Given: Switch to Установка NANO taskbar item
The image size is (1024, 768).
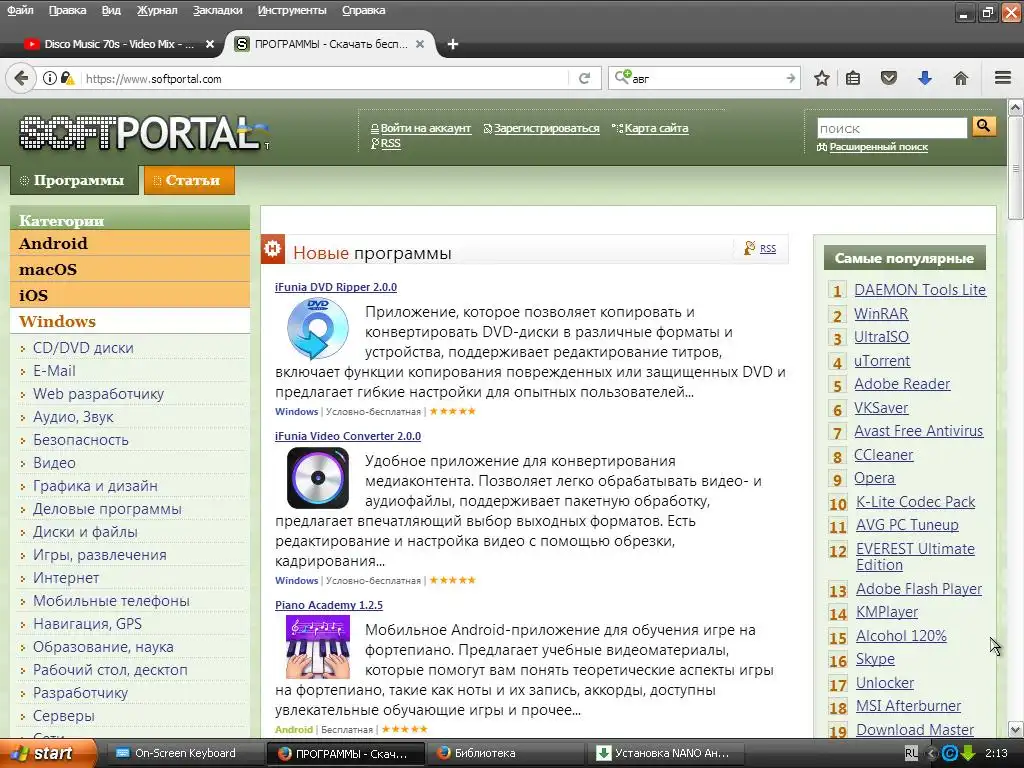Looking at the screenshot, I should (667, 753).
